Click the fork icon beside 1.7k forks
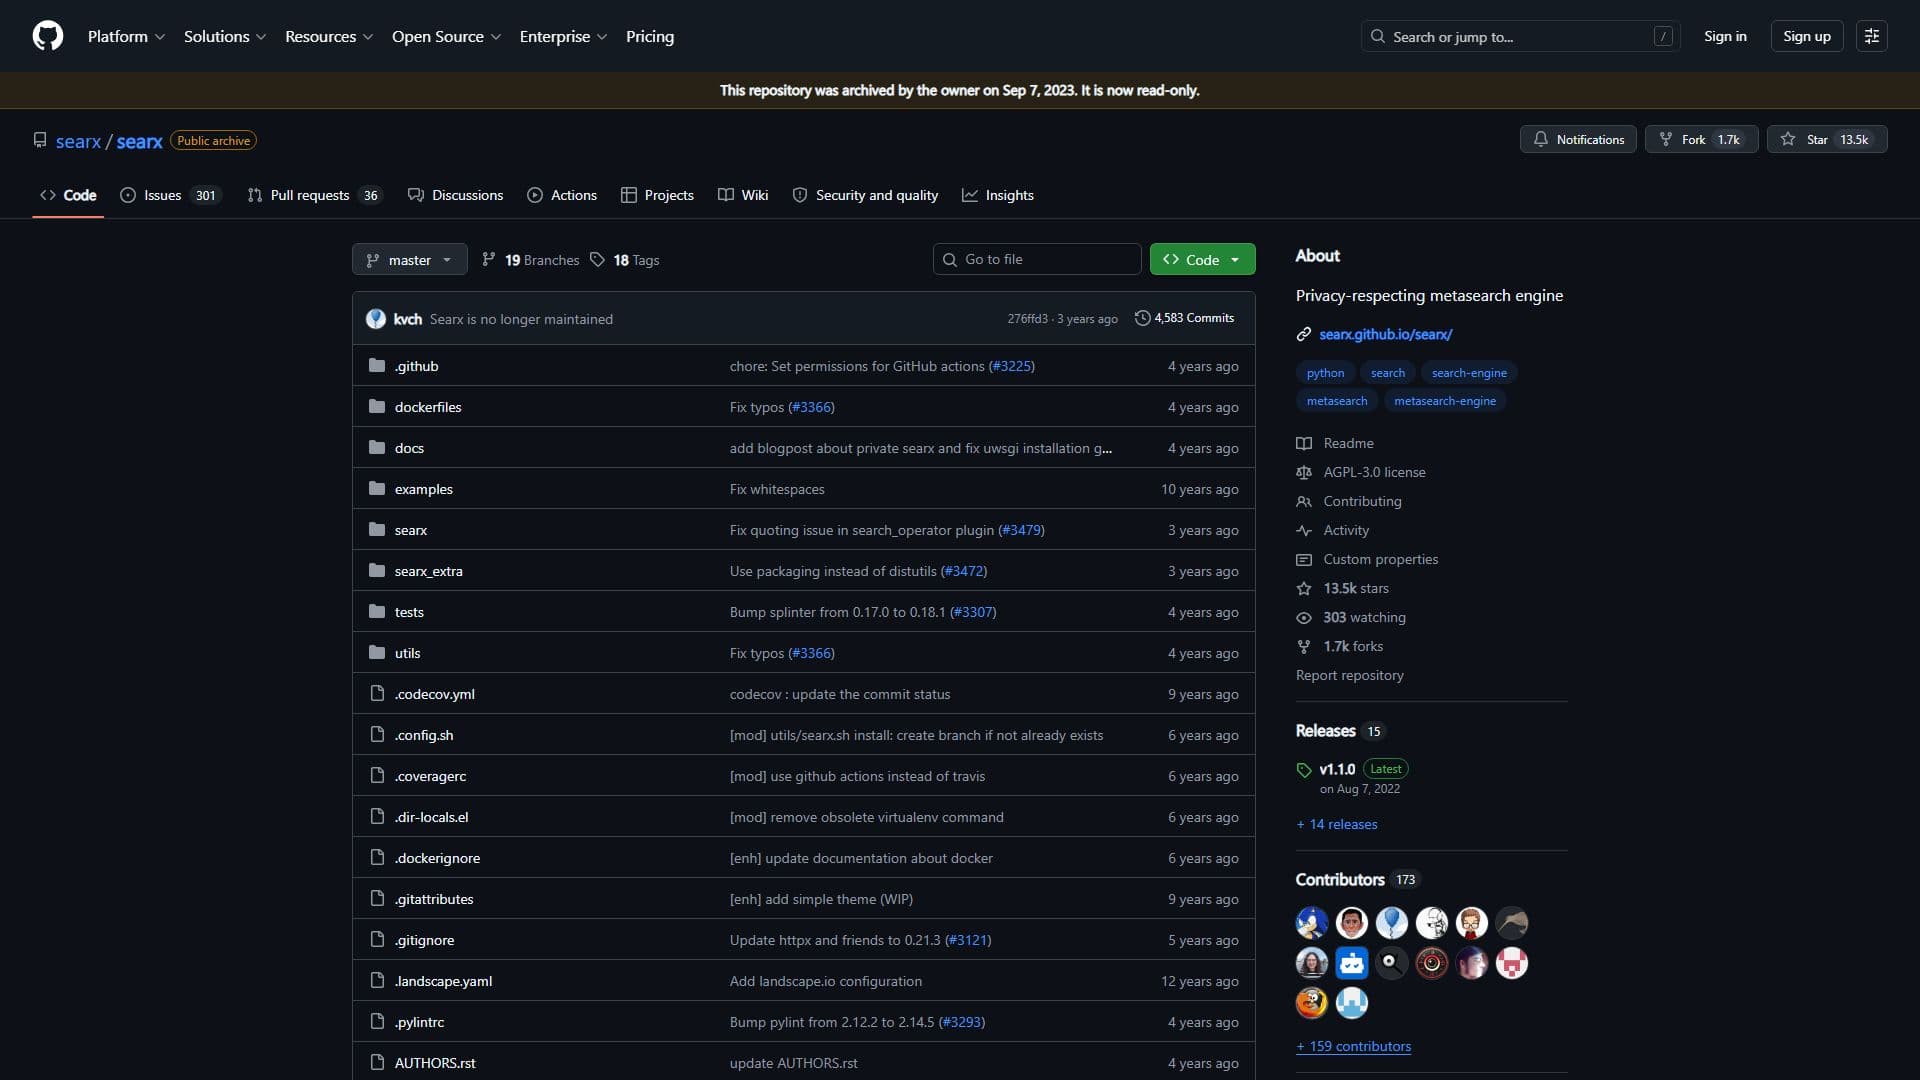 tap(1304, 646)
